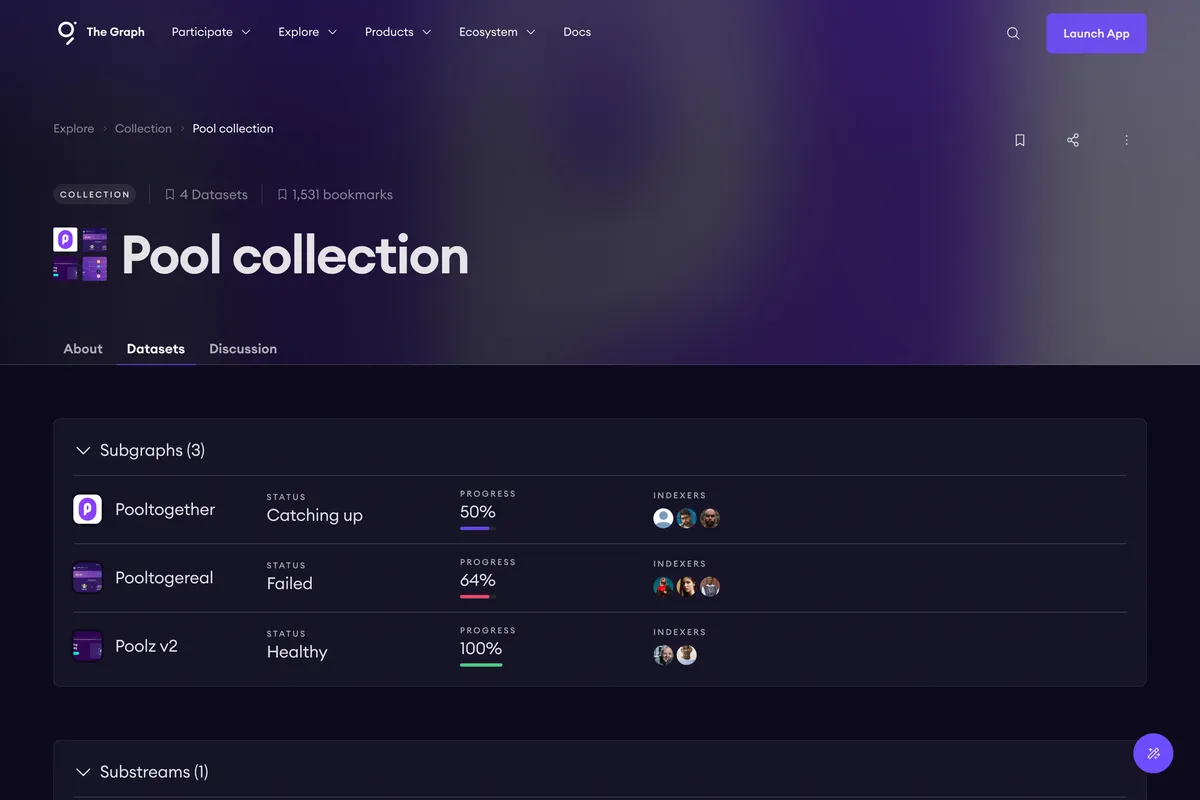
Task: Click The Graph logo icon
Action: pos(67,32)
